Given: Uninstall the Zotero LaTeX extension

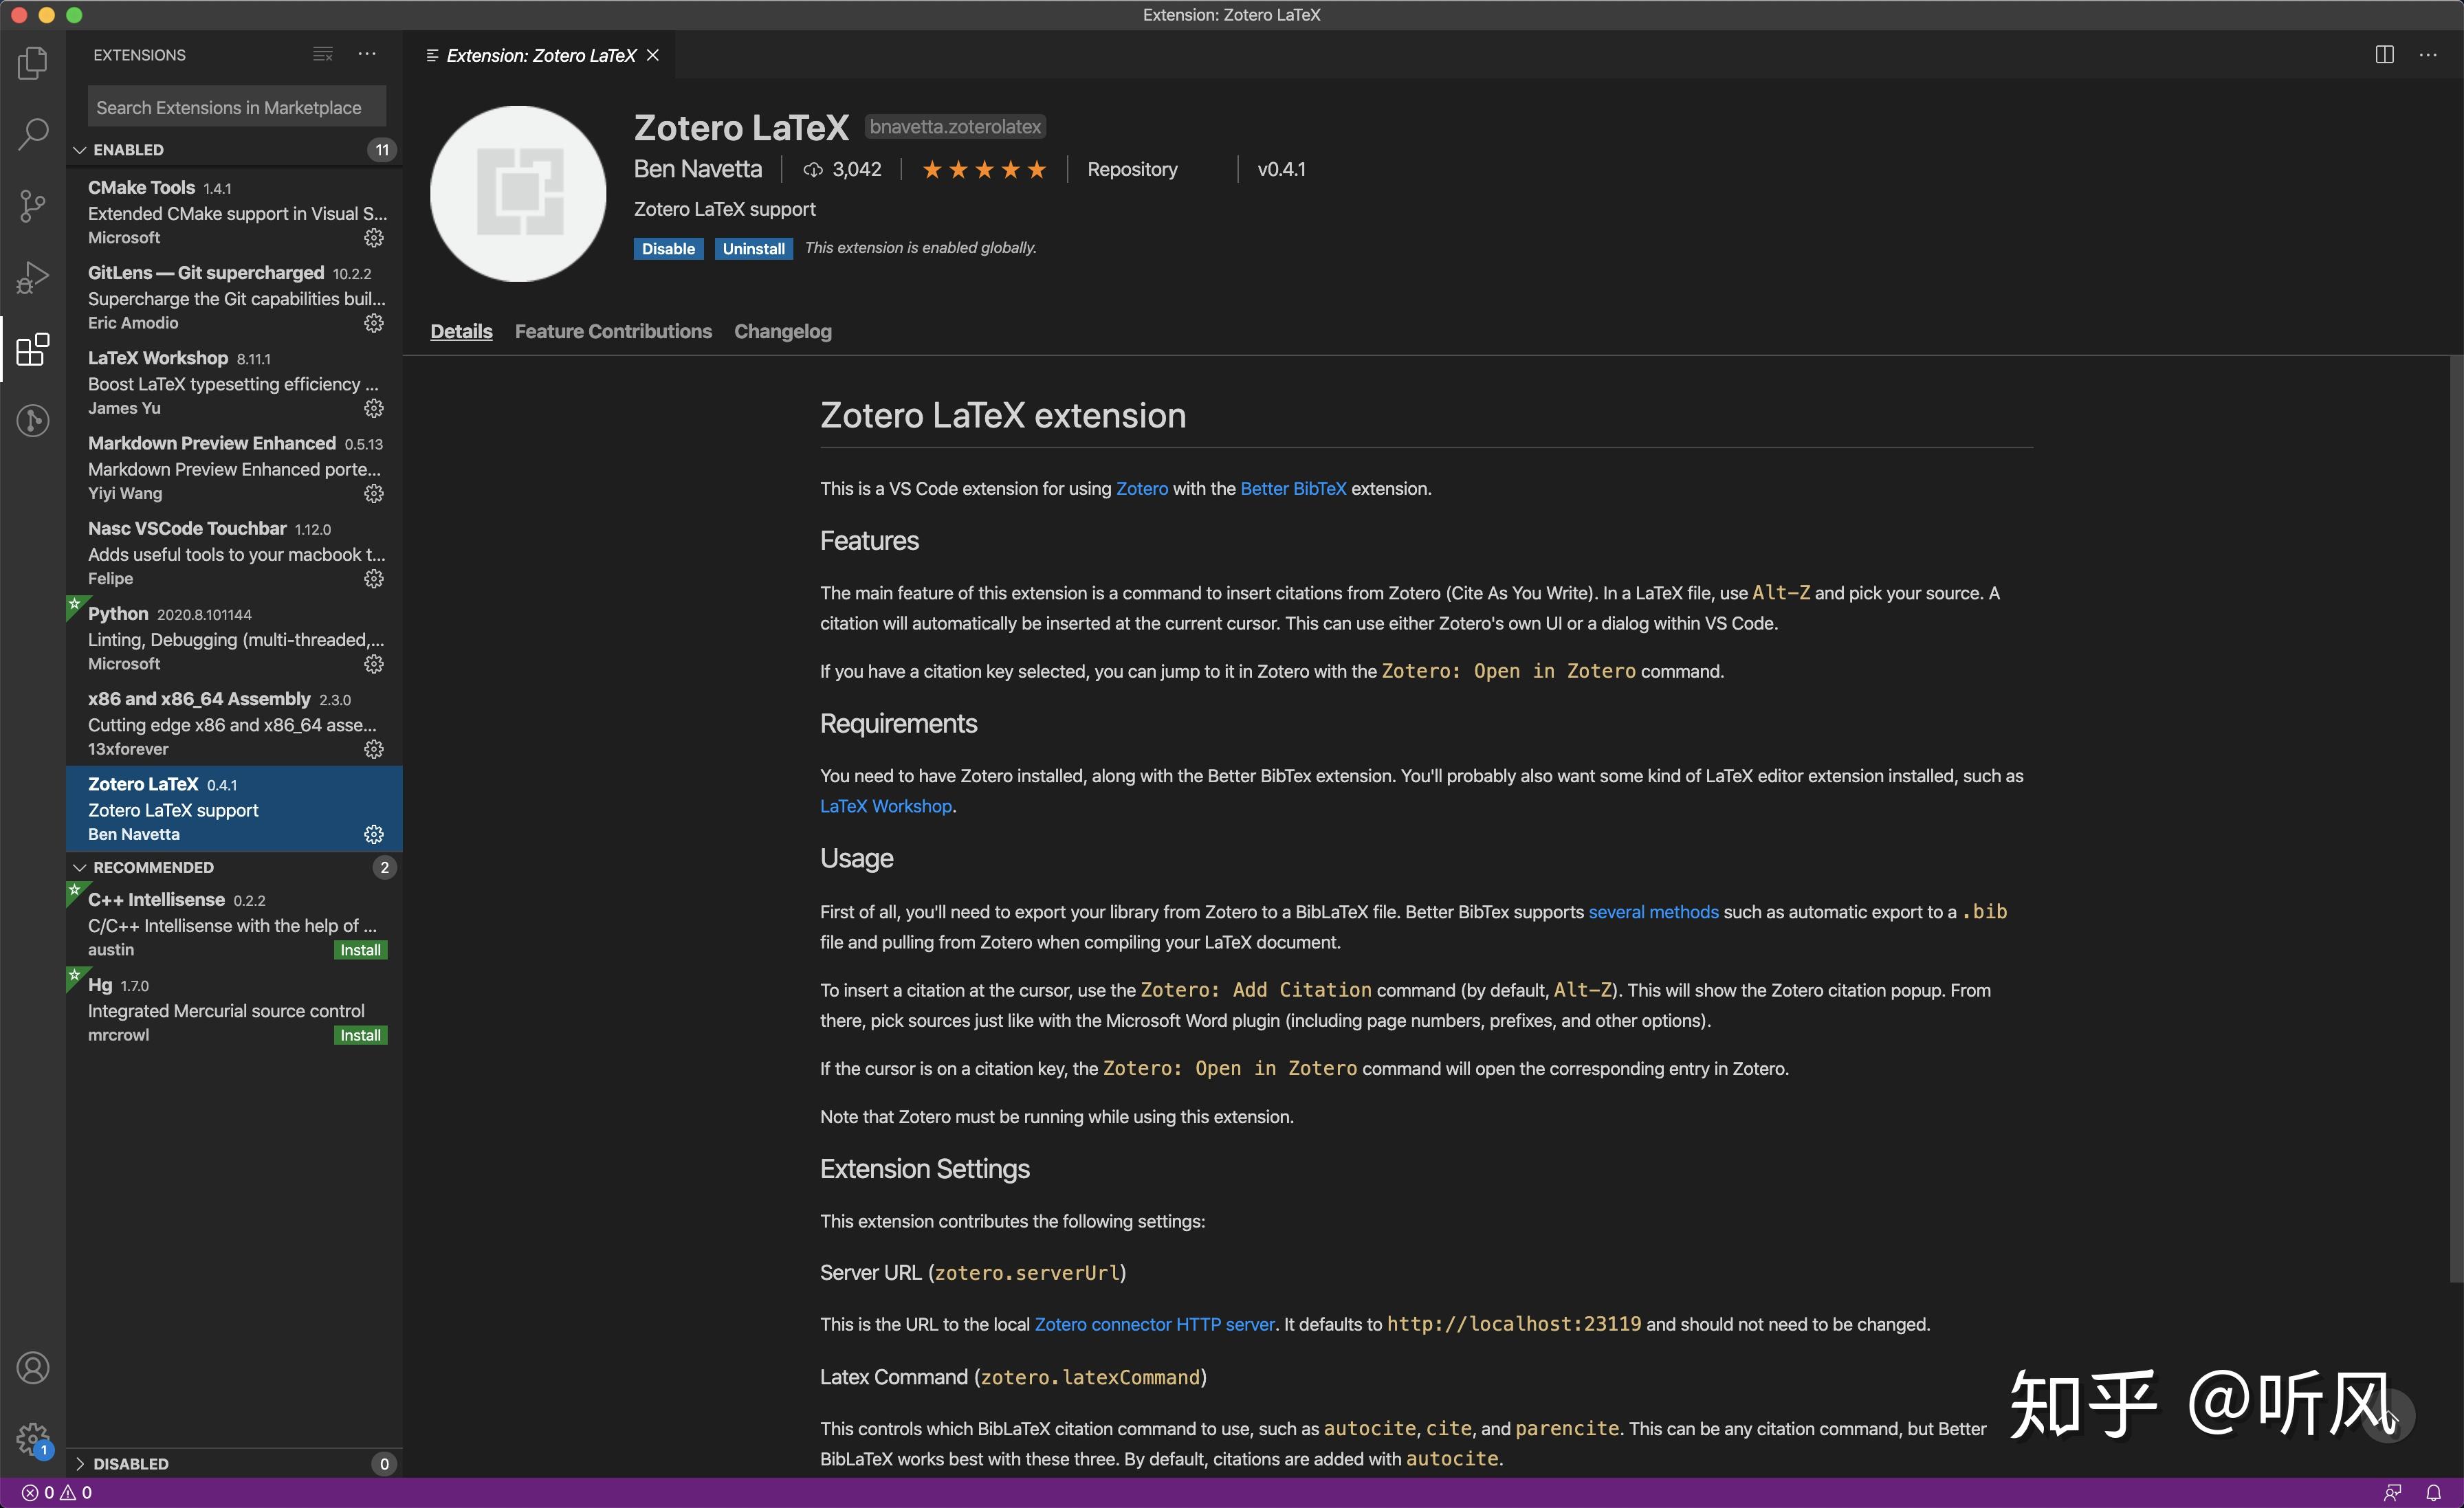Looking at the screenshot, I should tap(753, 248).
